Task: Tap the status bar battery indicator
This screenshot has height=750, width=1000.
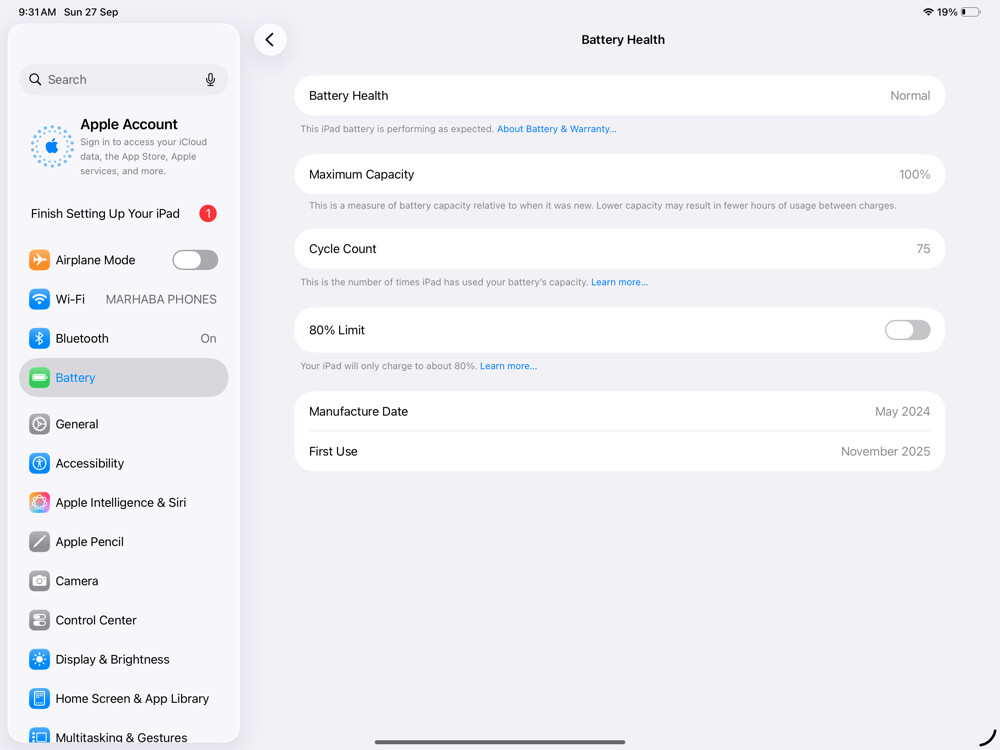Action: [971, 12]
